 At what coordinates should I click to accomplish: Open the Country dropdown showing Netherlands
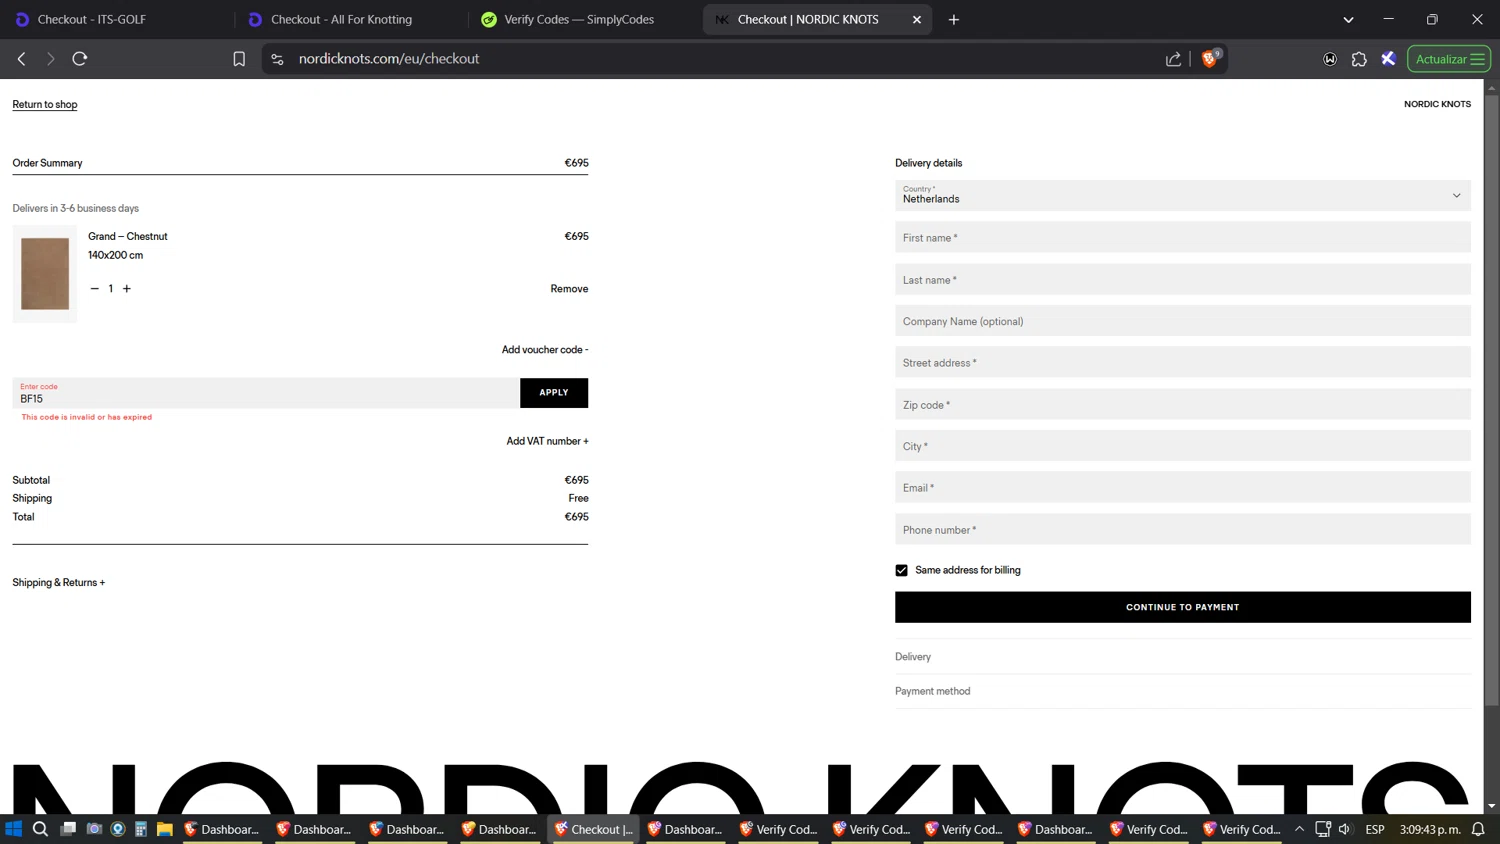pyautogui.click(x=1183, y=195)
